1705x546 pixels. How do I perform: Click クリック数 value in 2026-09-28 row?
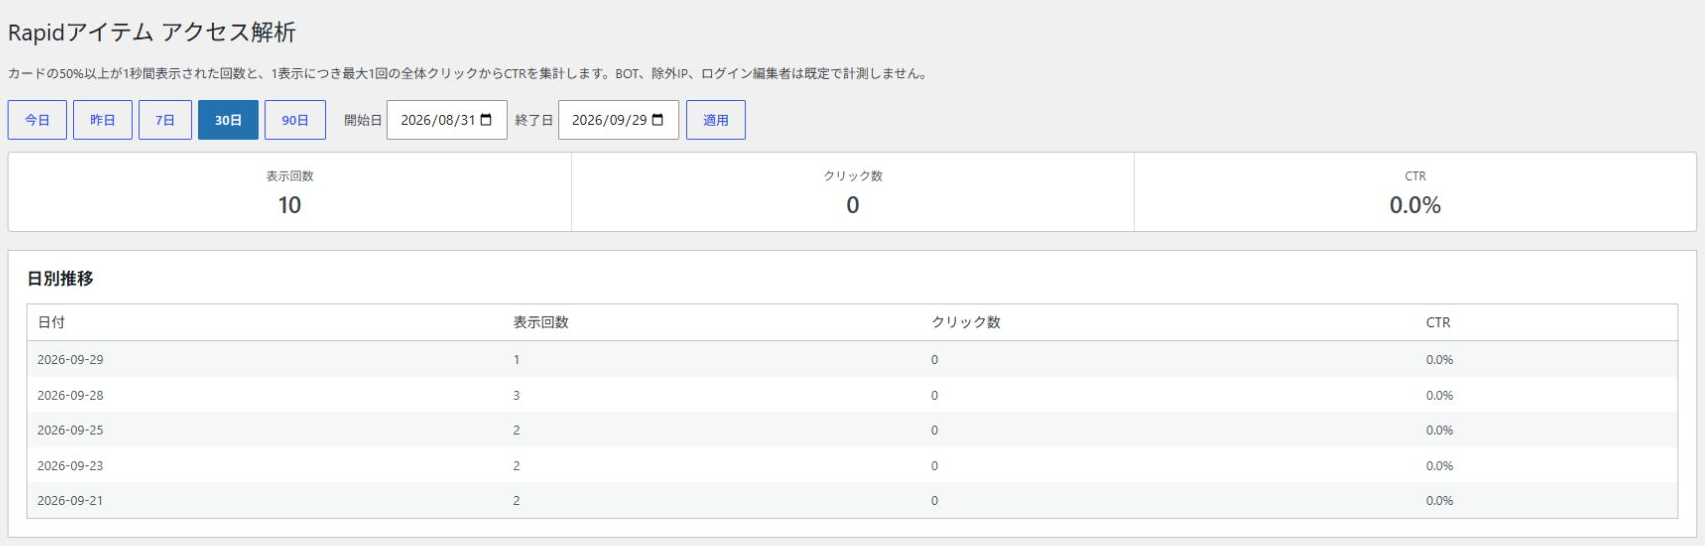(x=935, y=395)
